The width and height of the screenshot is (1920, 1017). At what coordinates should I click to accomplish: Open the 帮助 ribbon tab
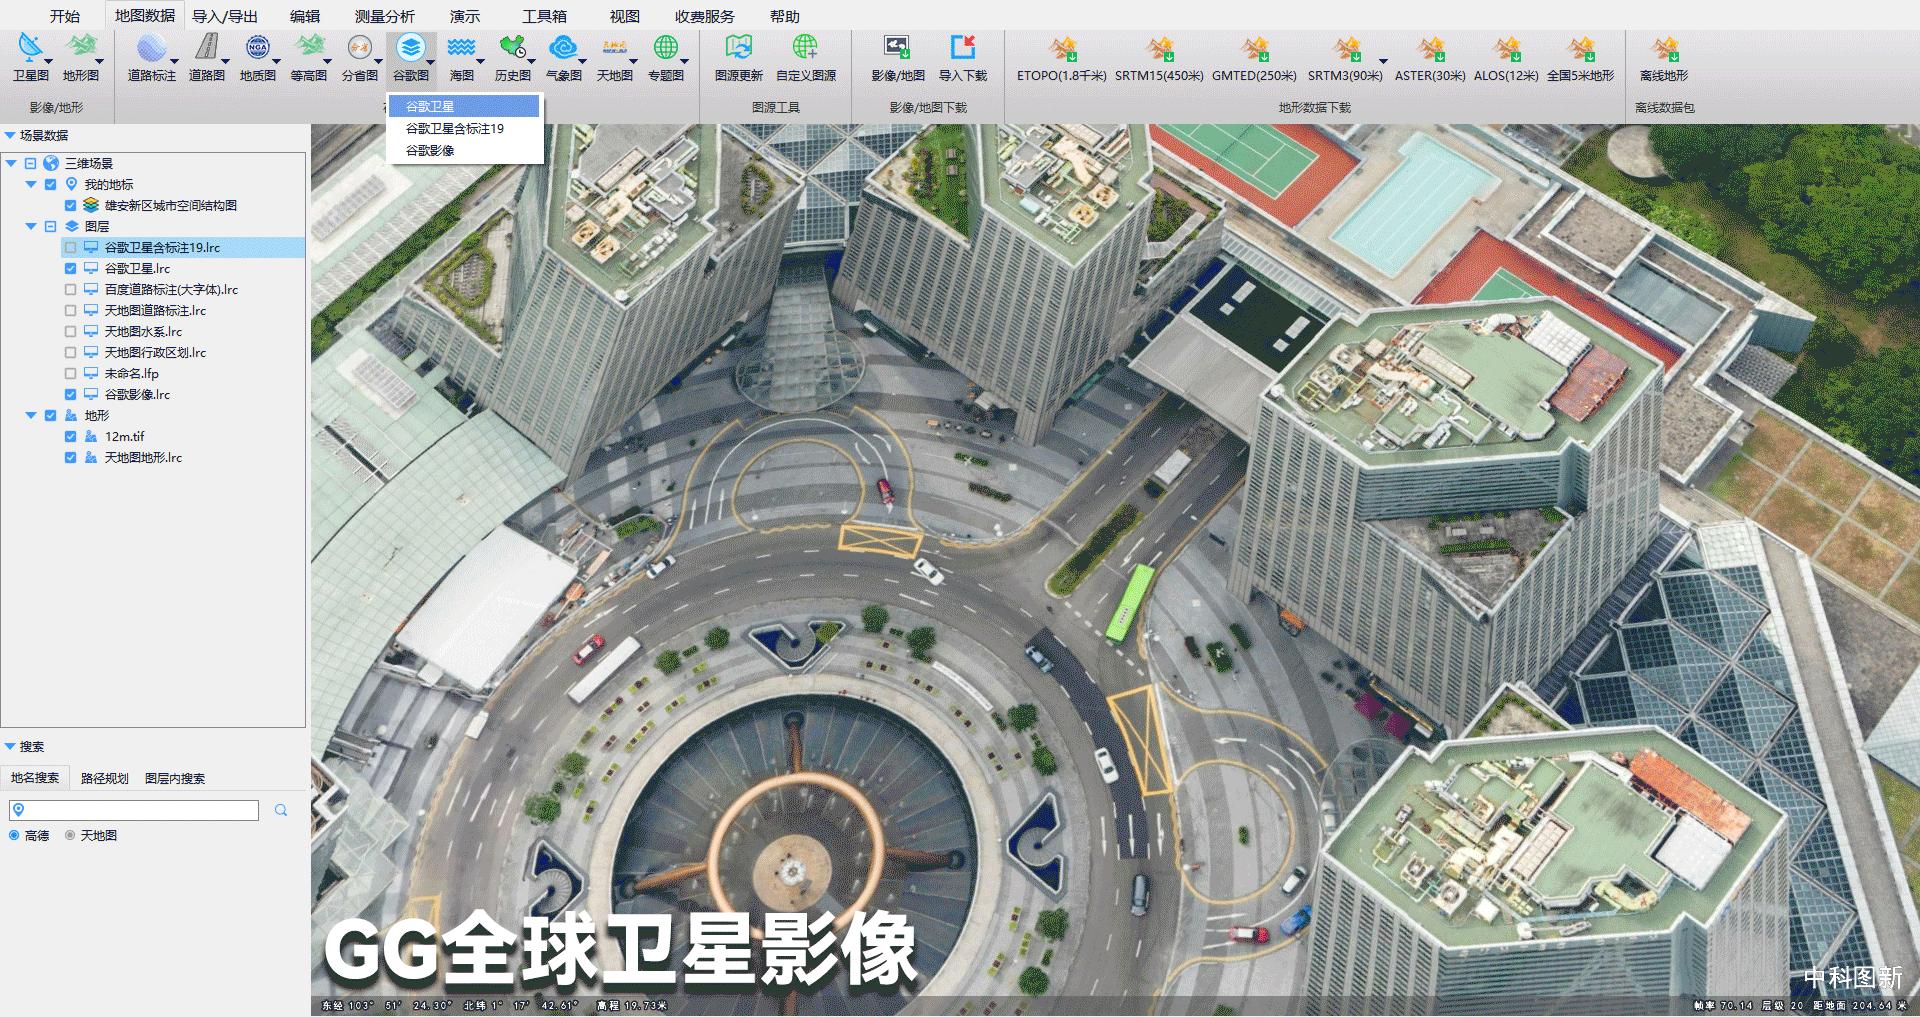[x=785, y=16]
